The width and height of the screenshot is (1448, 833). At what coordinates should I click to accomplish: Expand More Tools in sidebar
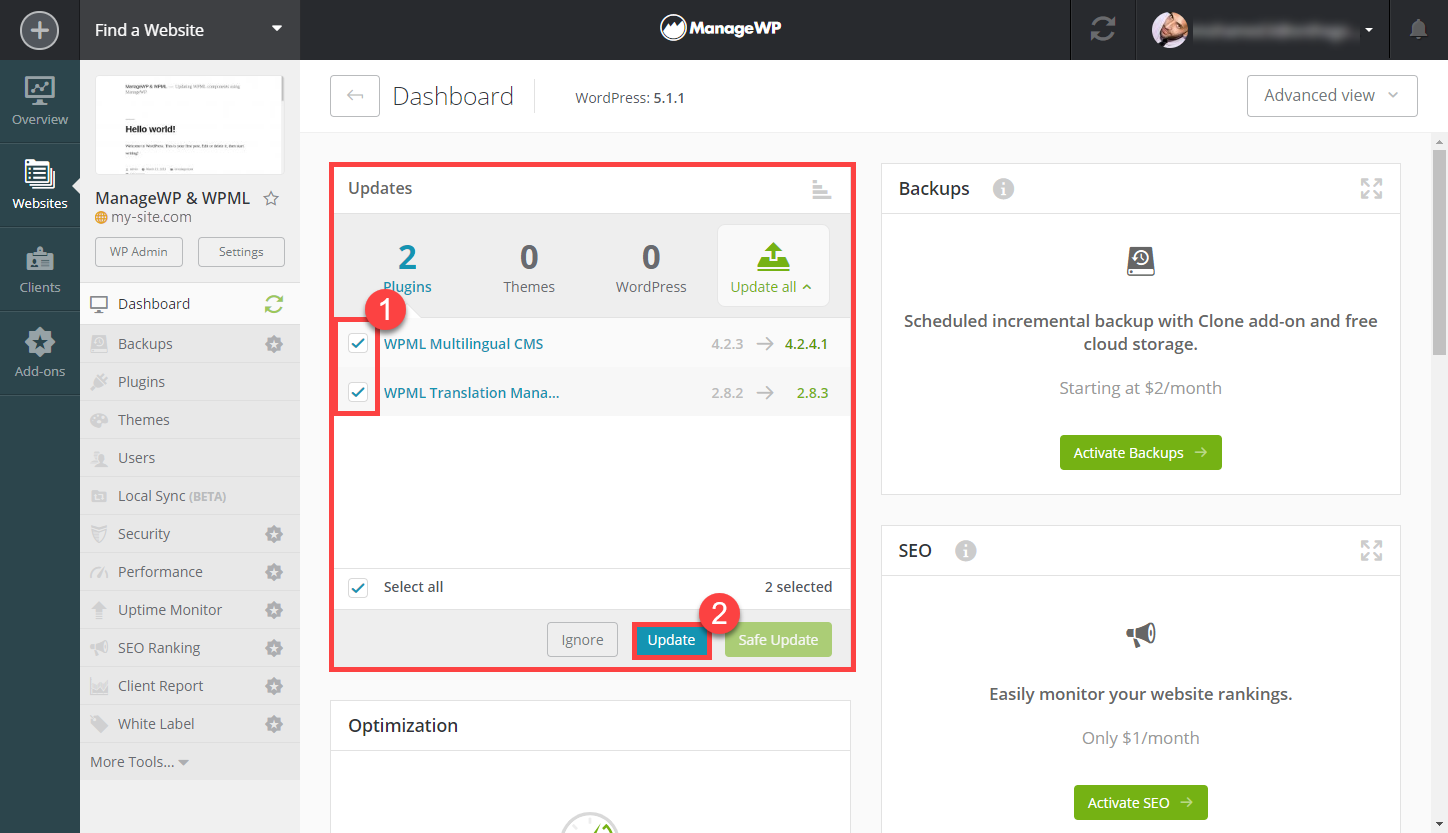139,762
